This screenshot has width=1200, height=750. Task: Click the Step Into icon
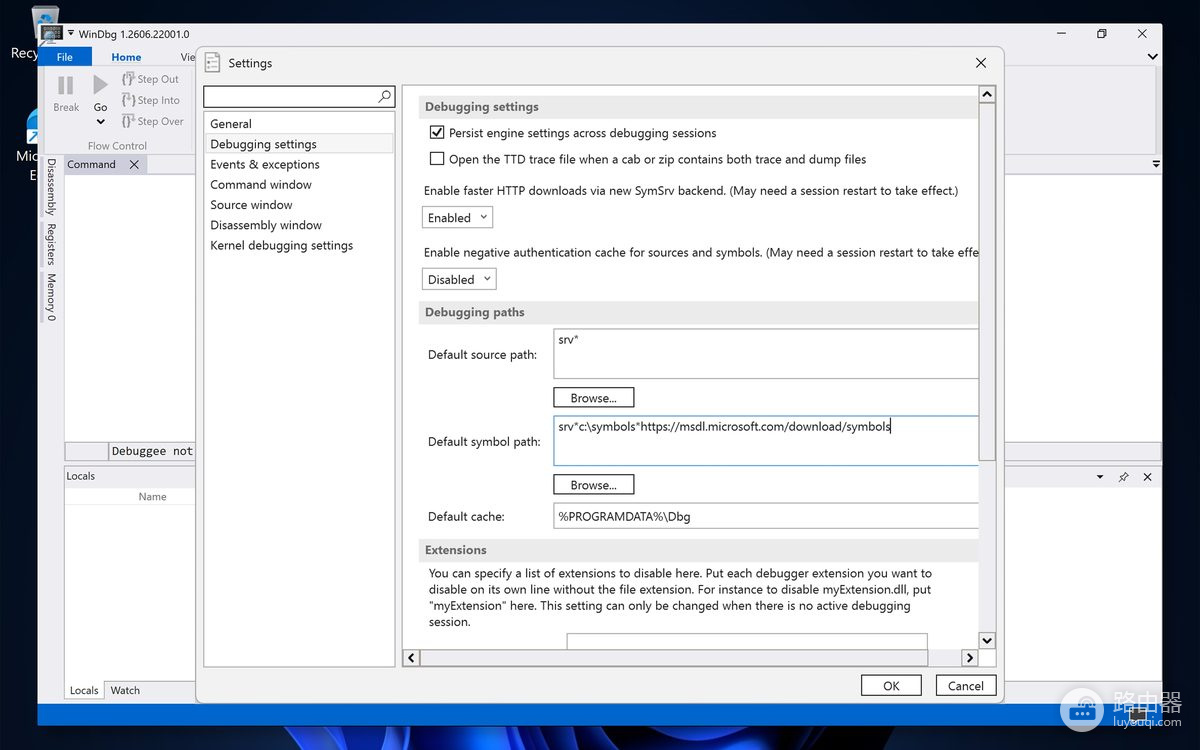pyautogui.click(x=128, y=100)
